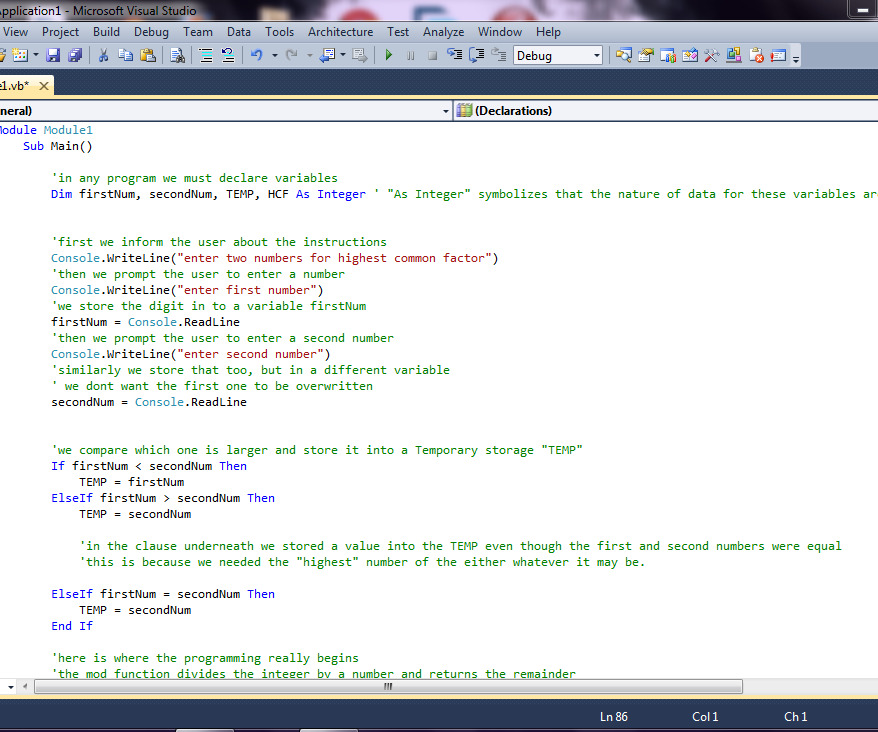Viewport: 878px width, 732px height.
Task: Start debugging with the green play icon
Action: point(389,55)
